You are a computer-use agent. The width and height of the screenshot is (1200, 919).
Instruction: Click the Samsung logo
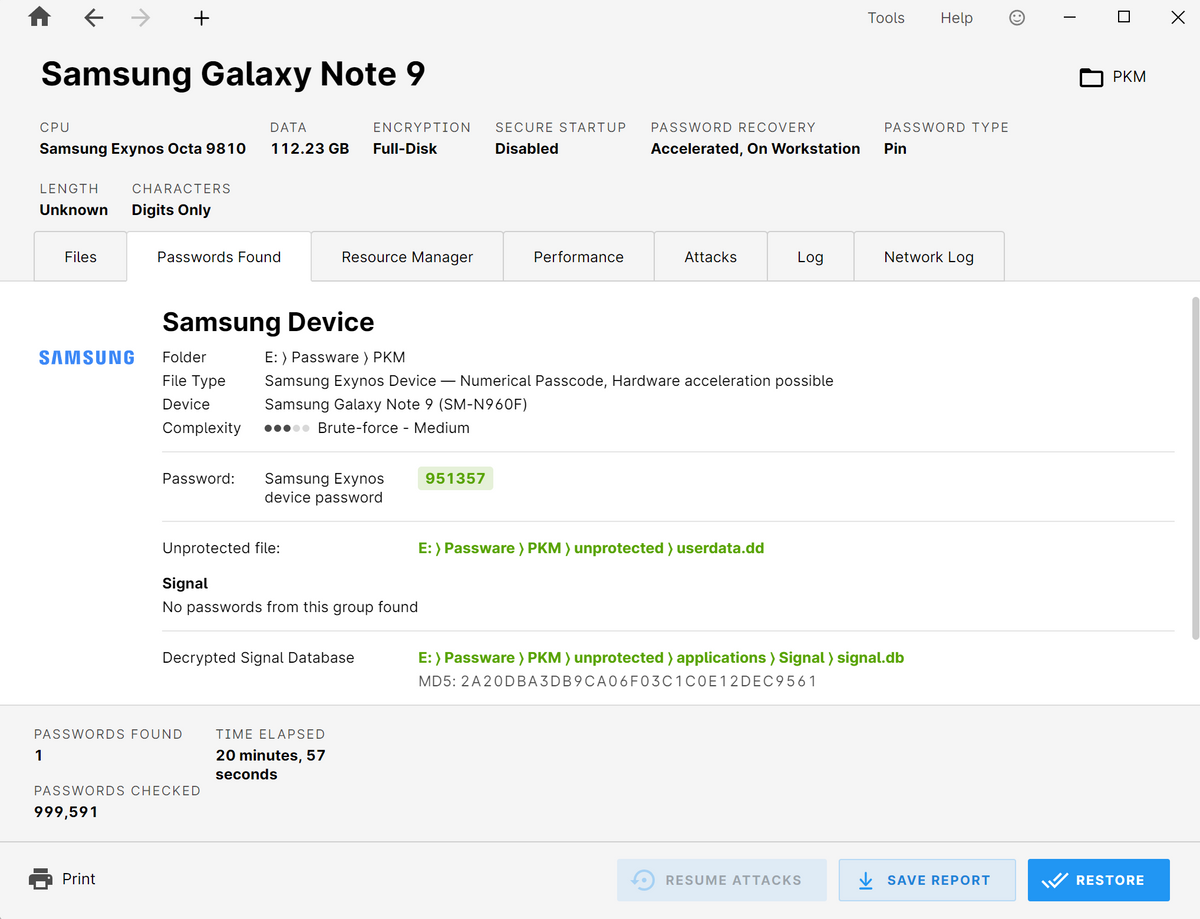(x=87, y=357)
